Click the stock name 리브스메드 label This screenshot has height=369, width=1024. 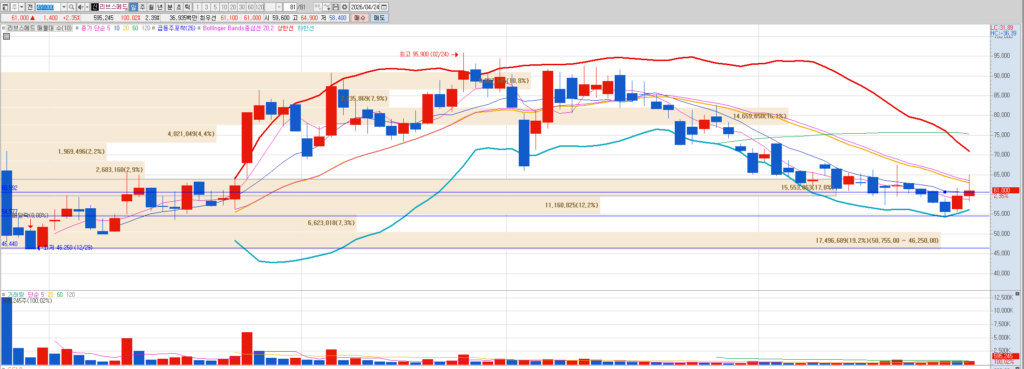pos(113,7)
